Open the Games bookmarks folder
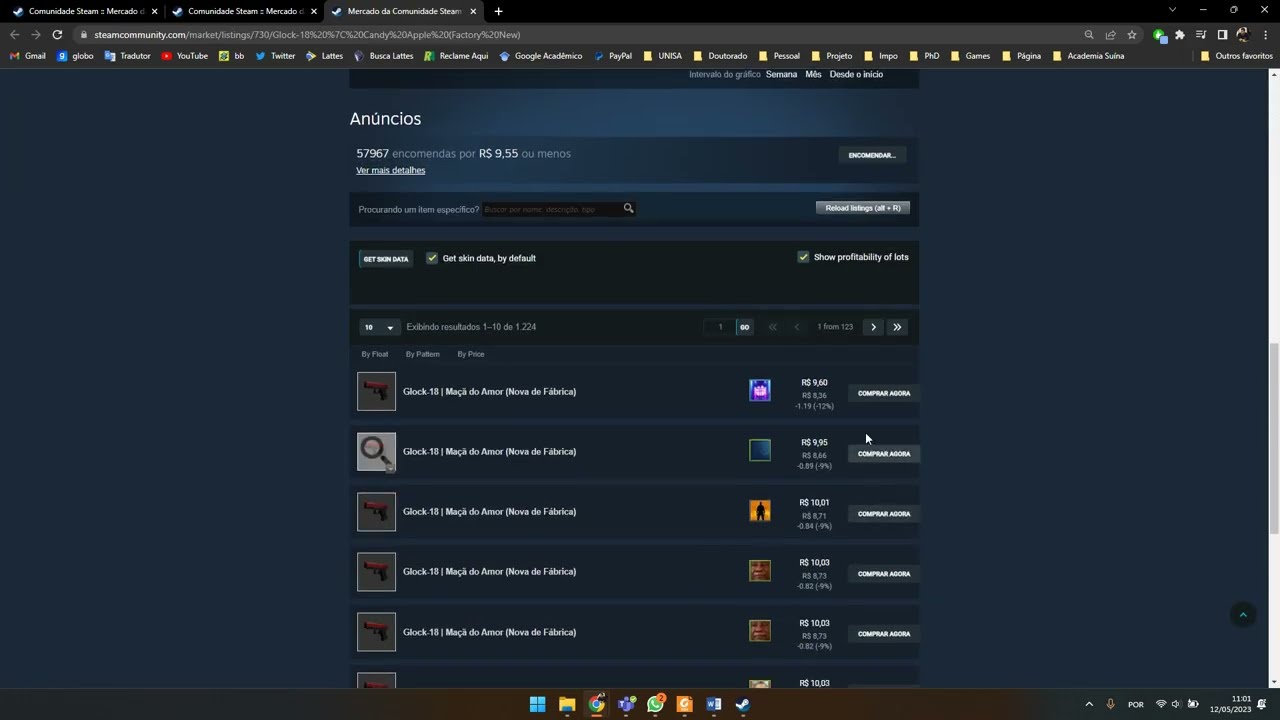Viewport: 1280px width, 720px height. (970, 56)
